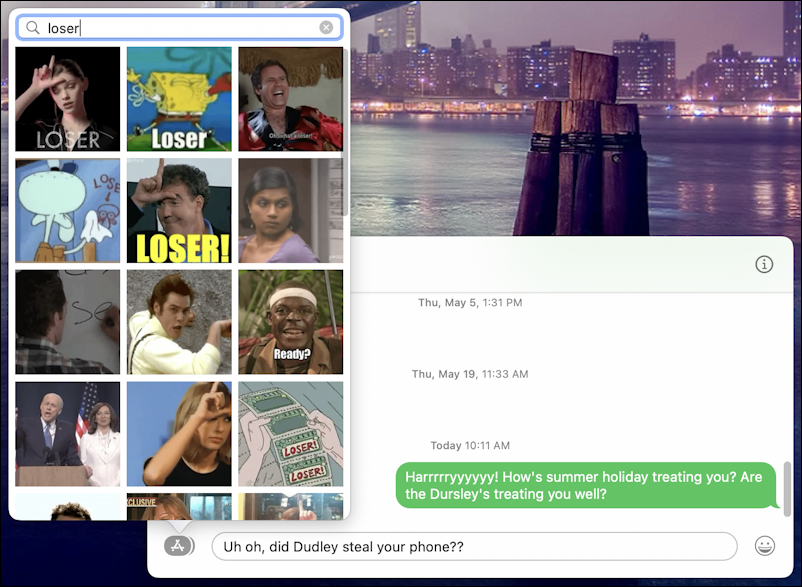Open the emoji picker smiley icon
This screenshot has width=802, height=587.
point(765,546)
